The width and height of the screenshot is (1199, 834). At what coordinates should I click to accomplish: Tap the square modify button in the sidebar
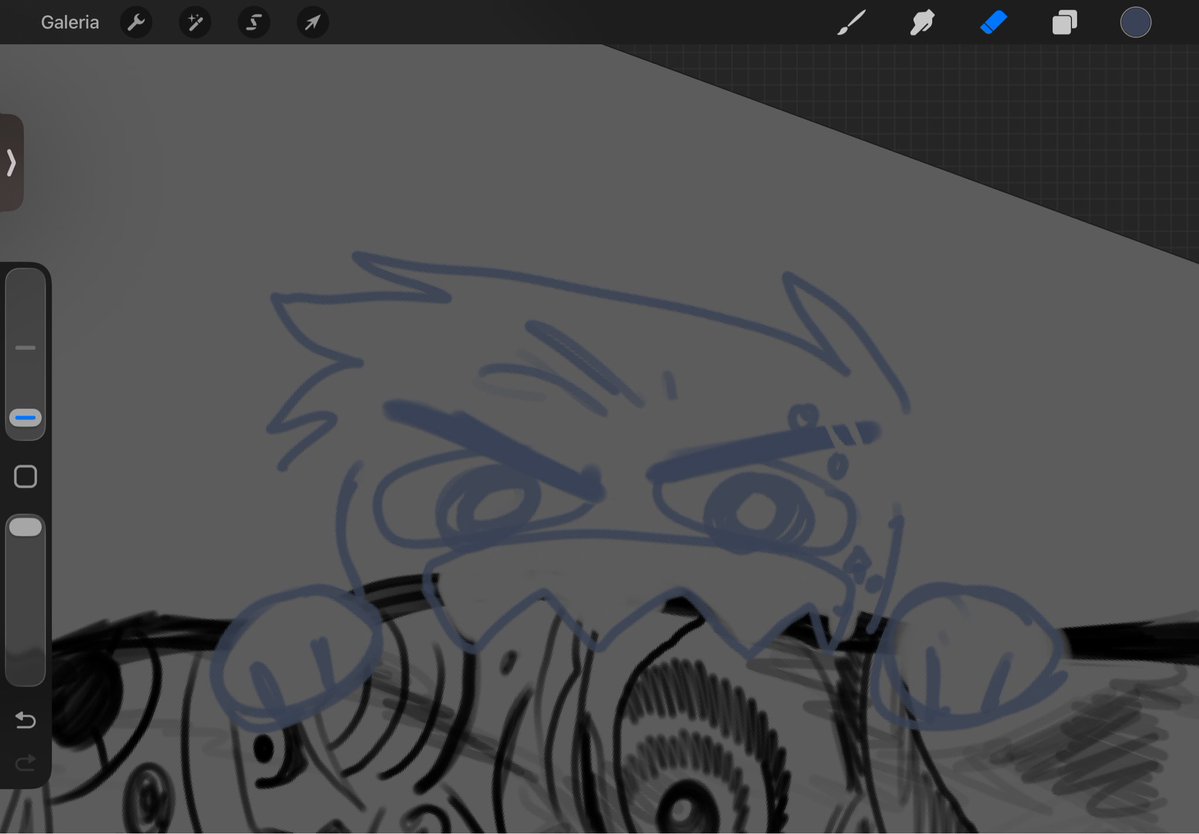tap(25, 476)
